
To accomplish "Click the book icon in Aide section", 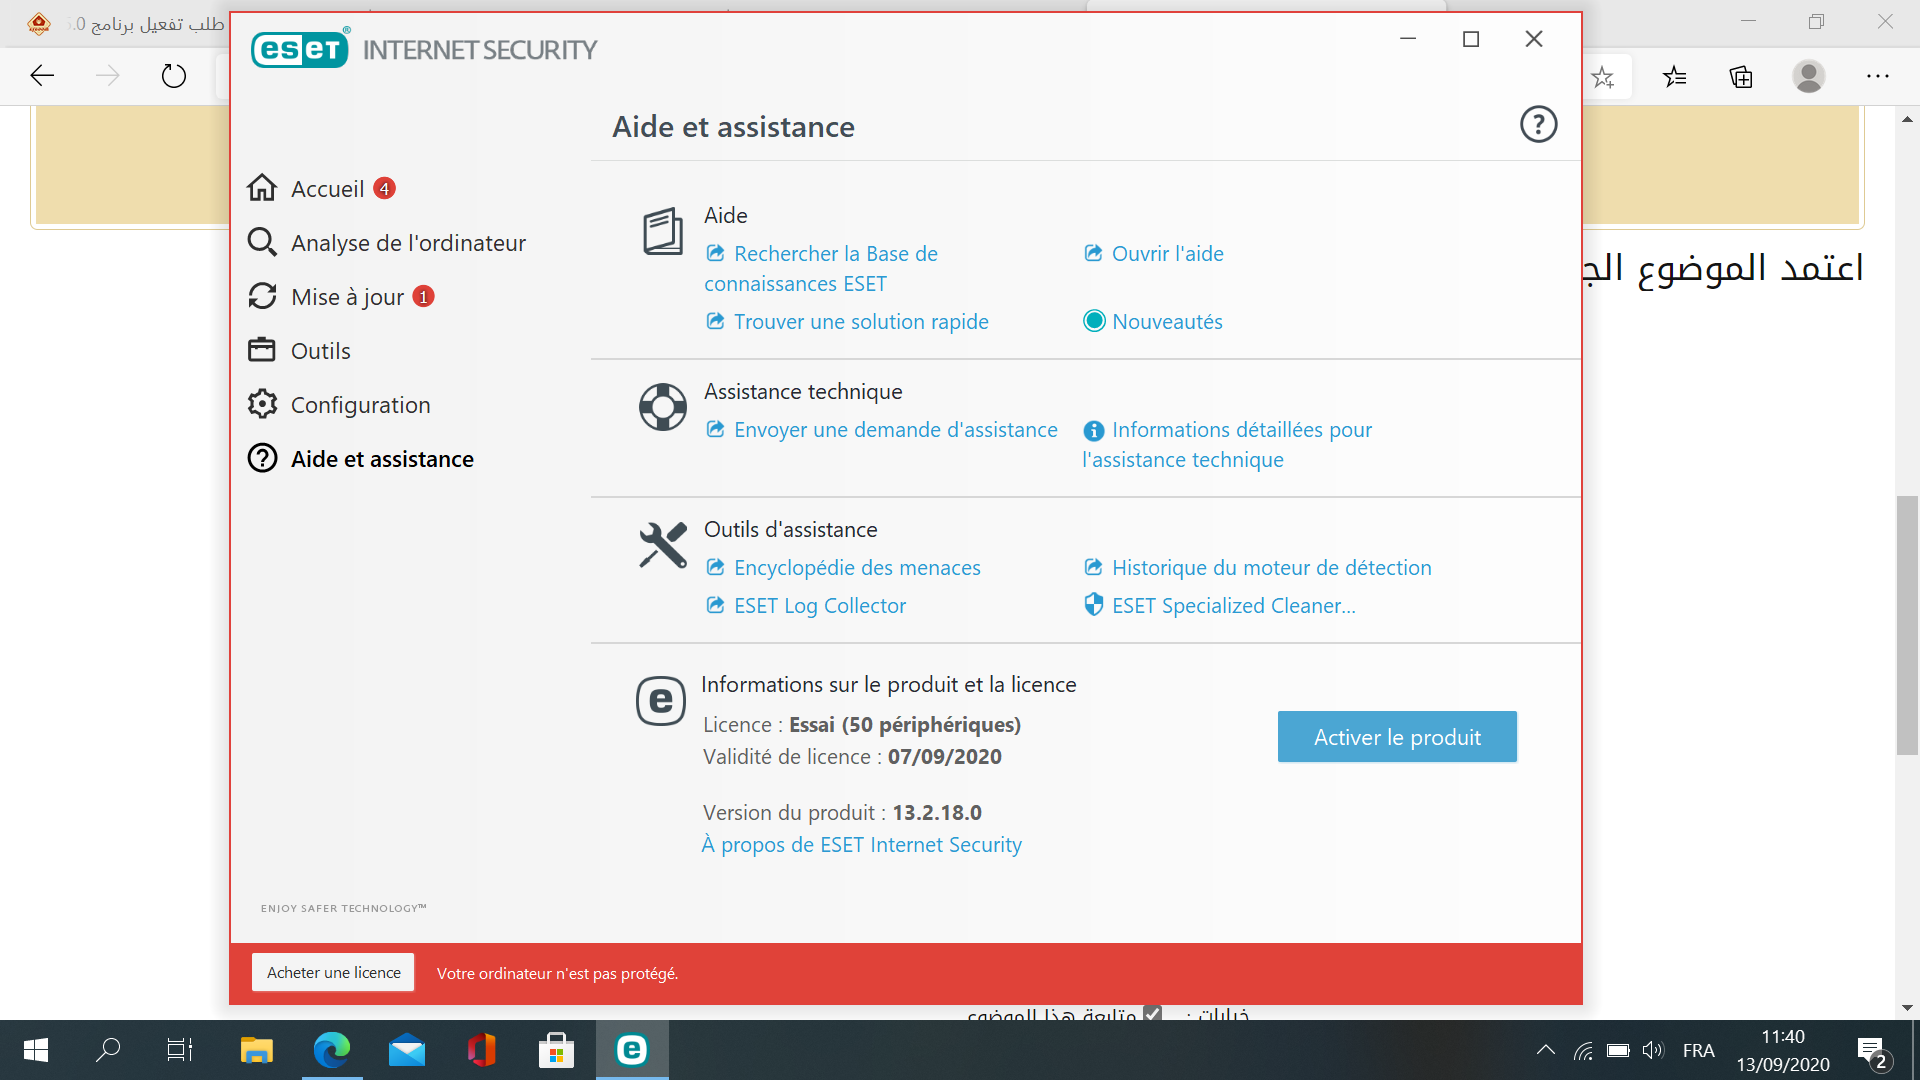I will (x=662, y=231).
